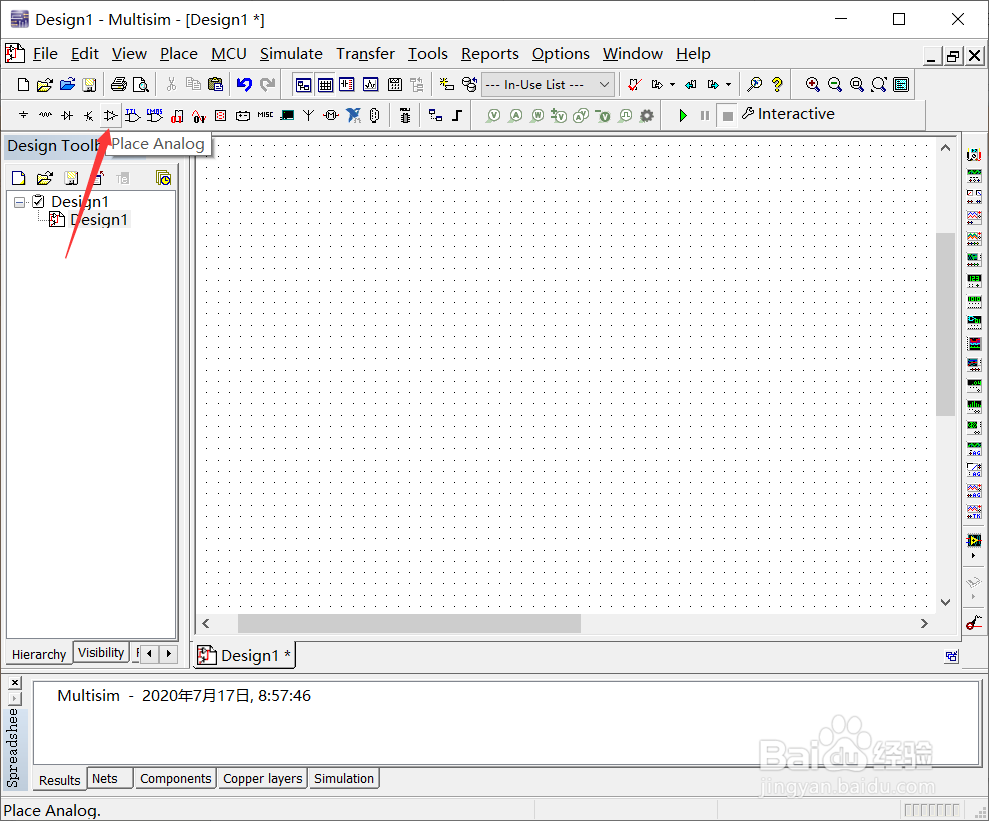The image size is (989, 821).
Task: Click toolbox tab scroll right arrow
Action: pyautogui.click(x=168, y=653)
